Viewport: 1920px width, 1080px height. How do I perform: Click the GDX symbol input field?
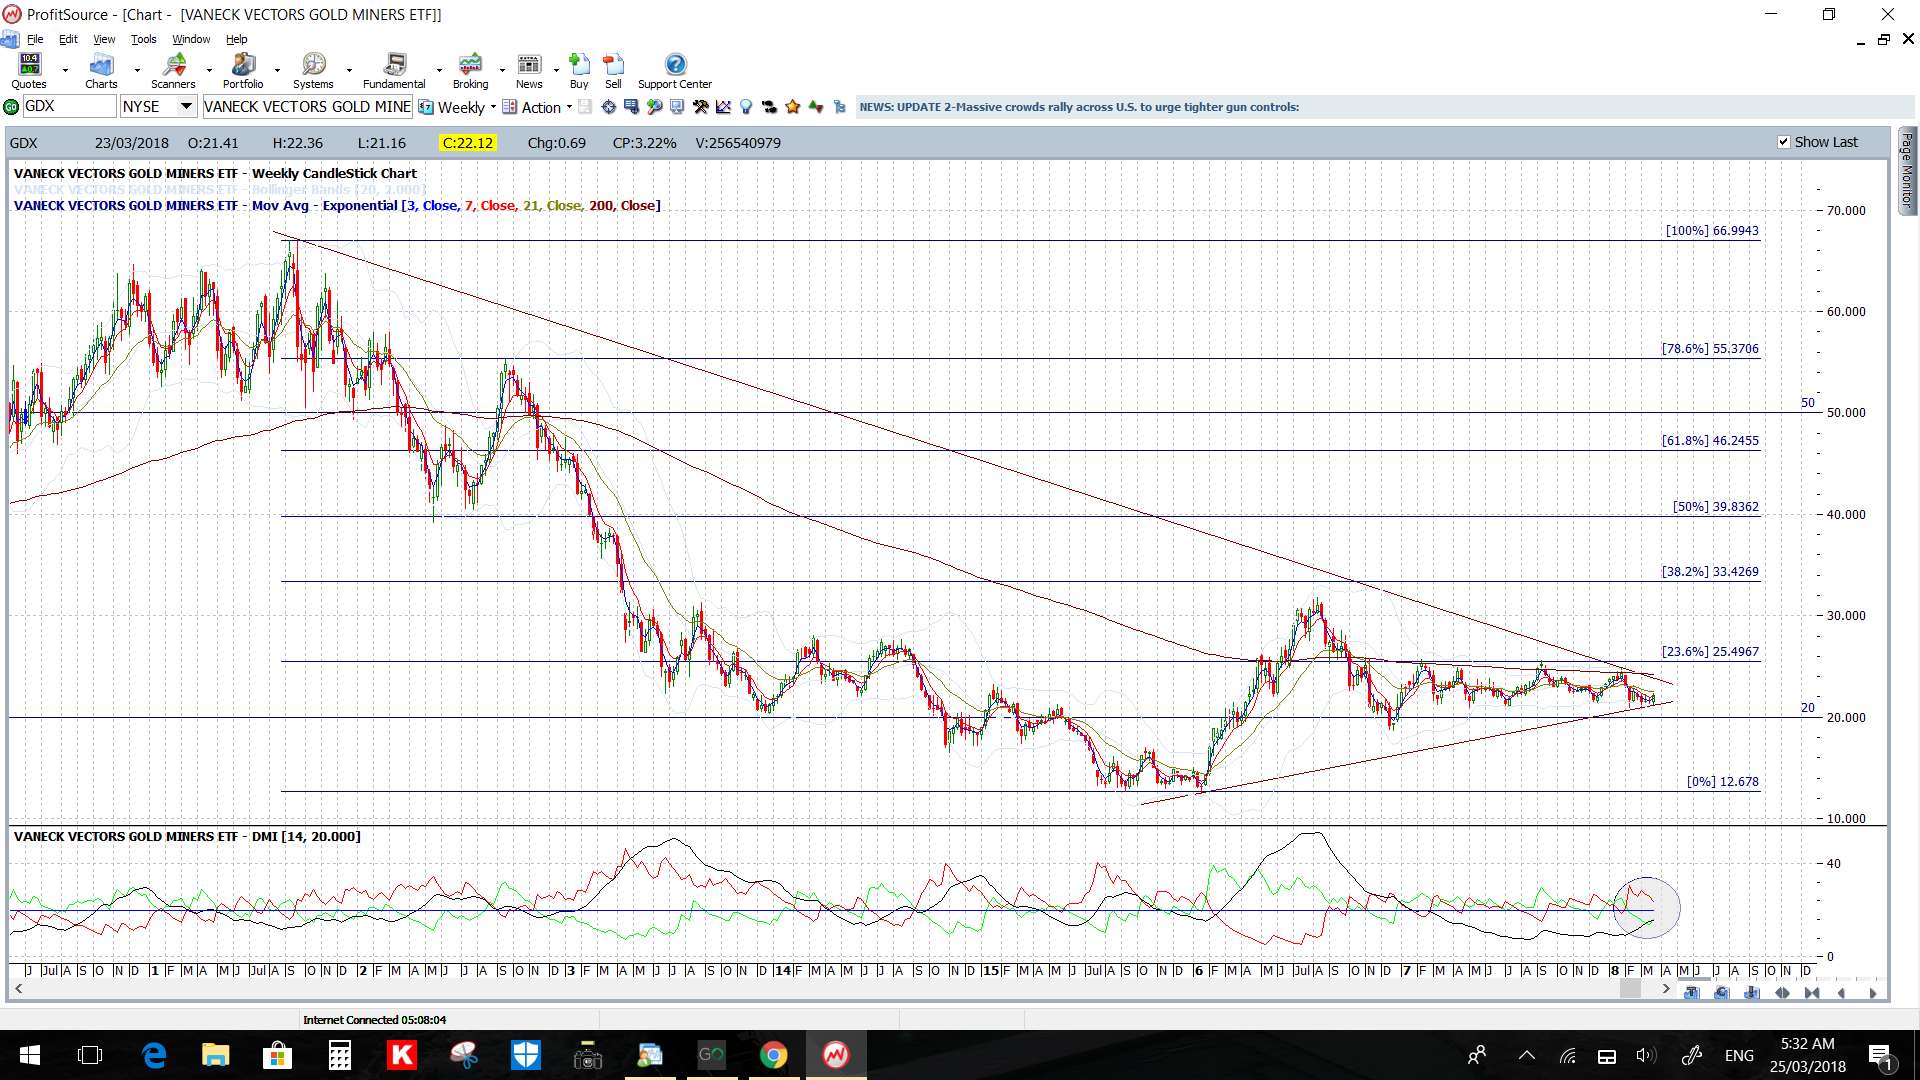pos(68,107)
